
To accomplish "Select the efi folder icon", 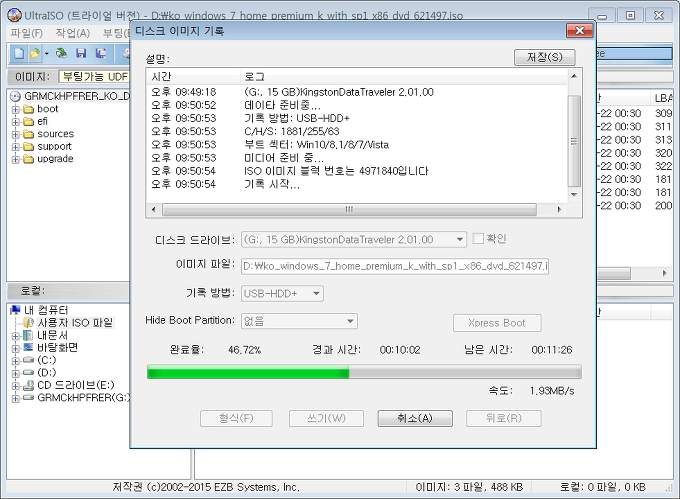I will pos(29,121).
